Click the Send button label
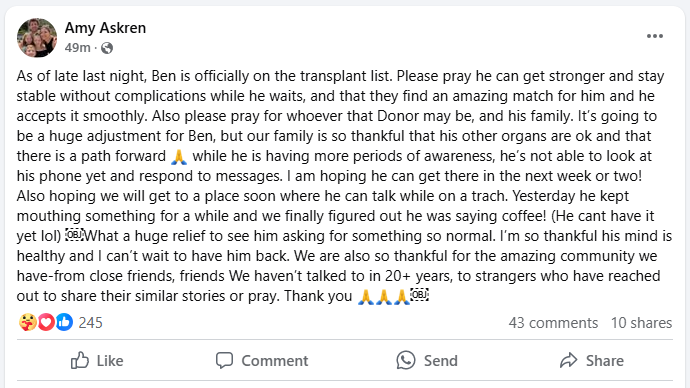Screen dimensions: 690x388 (x=440, y=361)
